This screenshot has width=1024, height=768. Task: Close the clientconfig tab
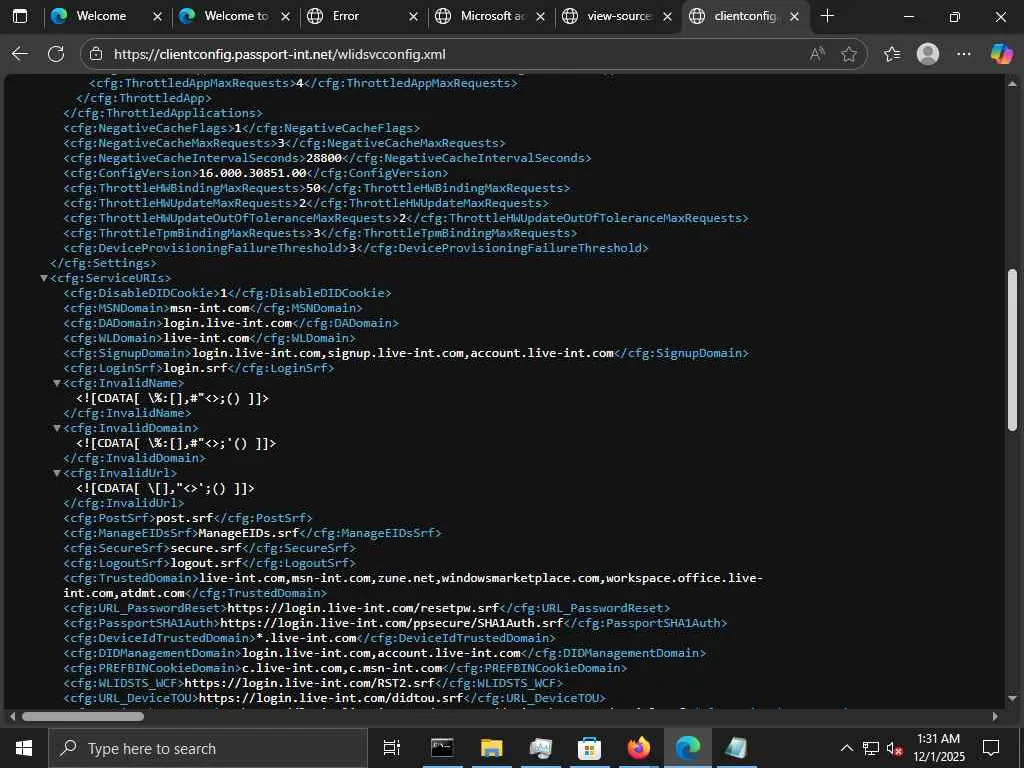pyautogui.click(x=795, y=16)
